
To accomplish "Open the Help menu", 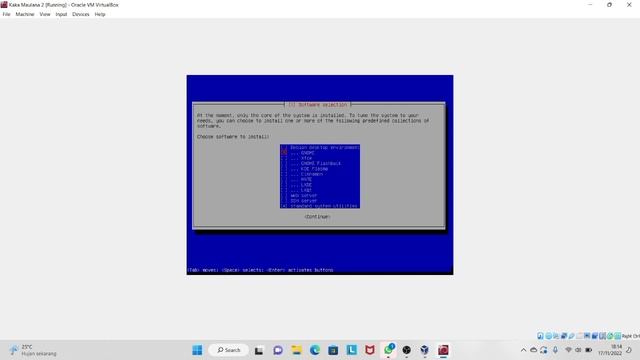I will click(x=100, y=14).
